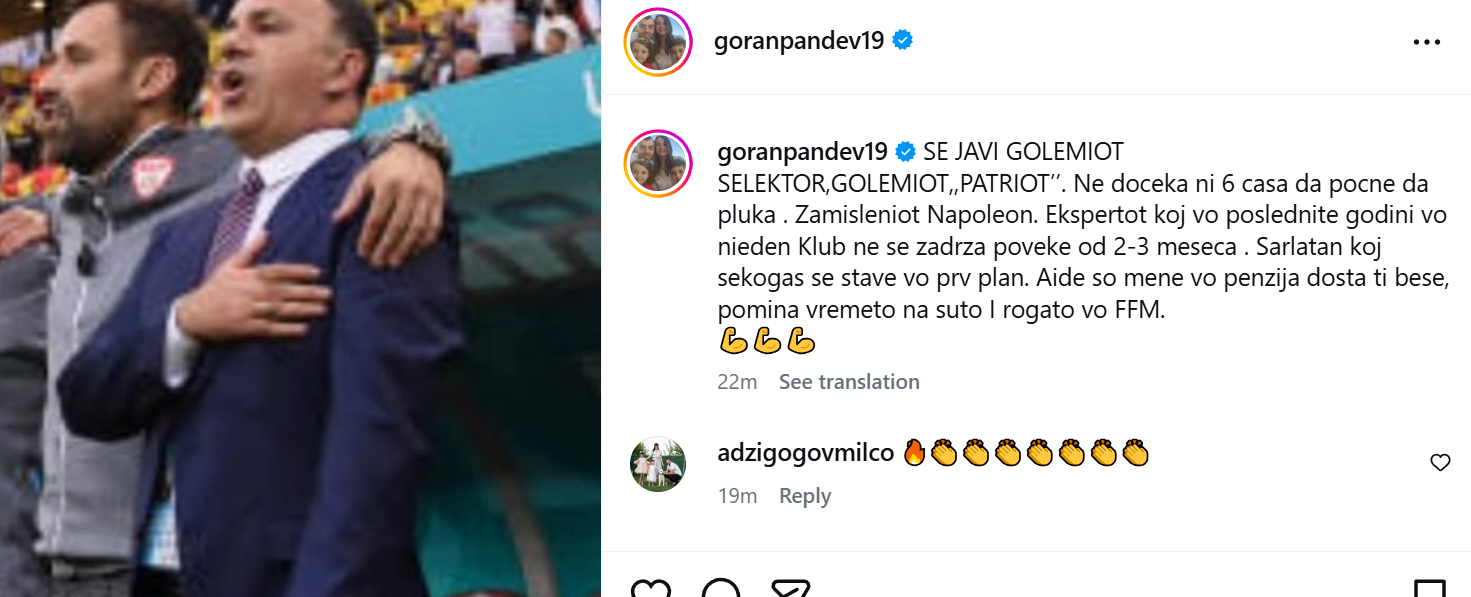The width and height of the screenshot is (1471, 597).
Task: Click Reply under adzigogovmilco comment
Action: (x=805, y=496)
